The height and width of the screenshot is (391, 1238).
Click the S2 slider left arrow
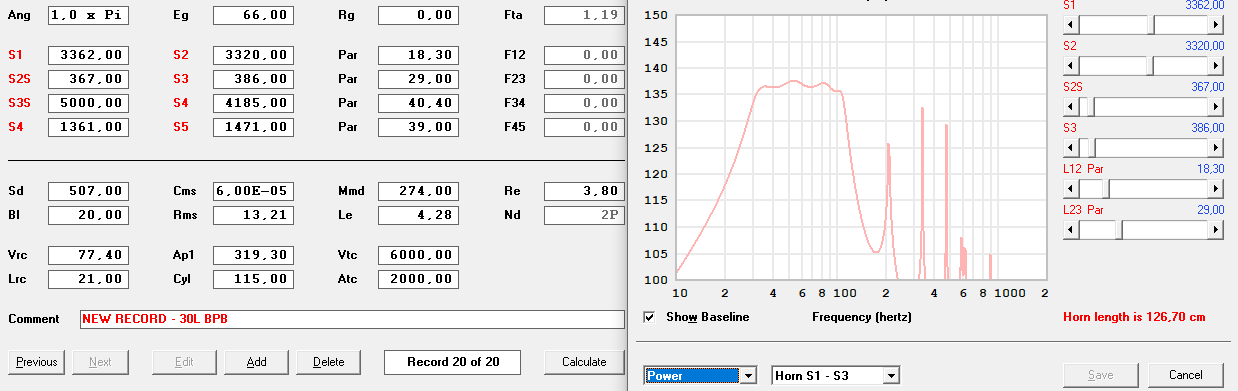click(x=1071, y=65)
